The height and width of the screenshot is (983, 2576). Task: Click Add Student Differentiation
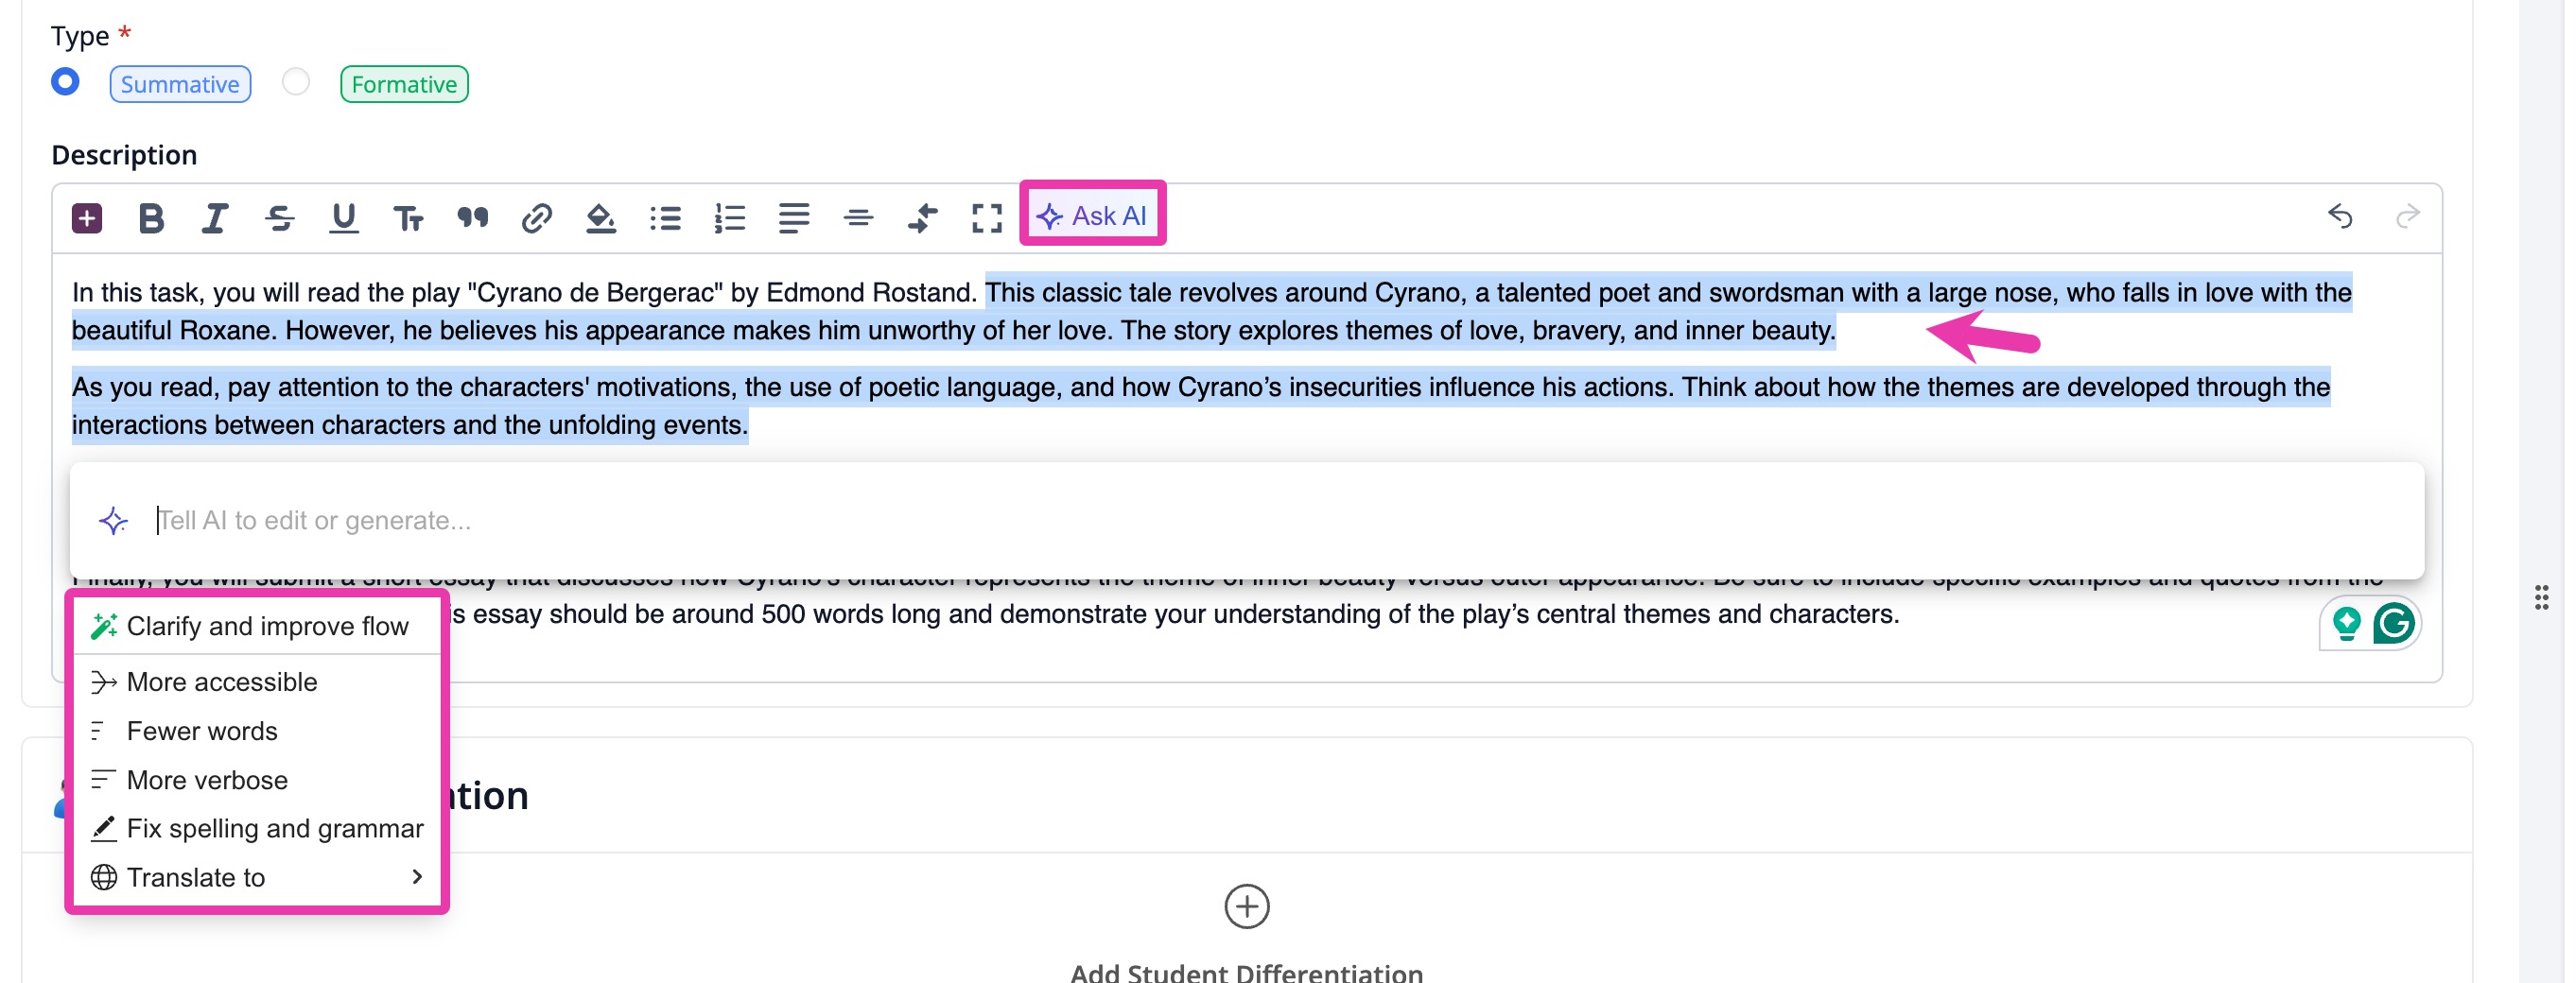click(1247, 907)
